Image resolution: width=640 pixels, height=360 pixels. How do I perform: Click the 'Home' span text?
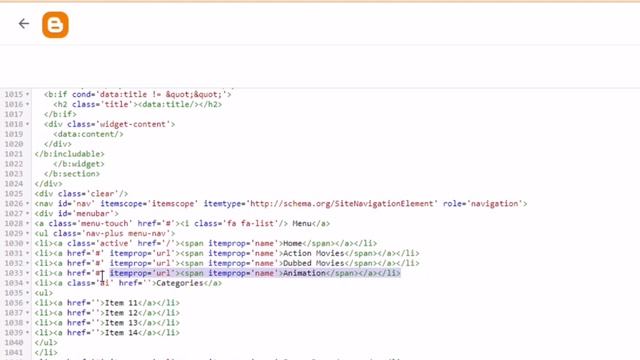(292, 243)
